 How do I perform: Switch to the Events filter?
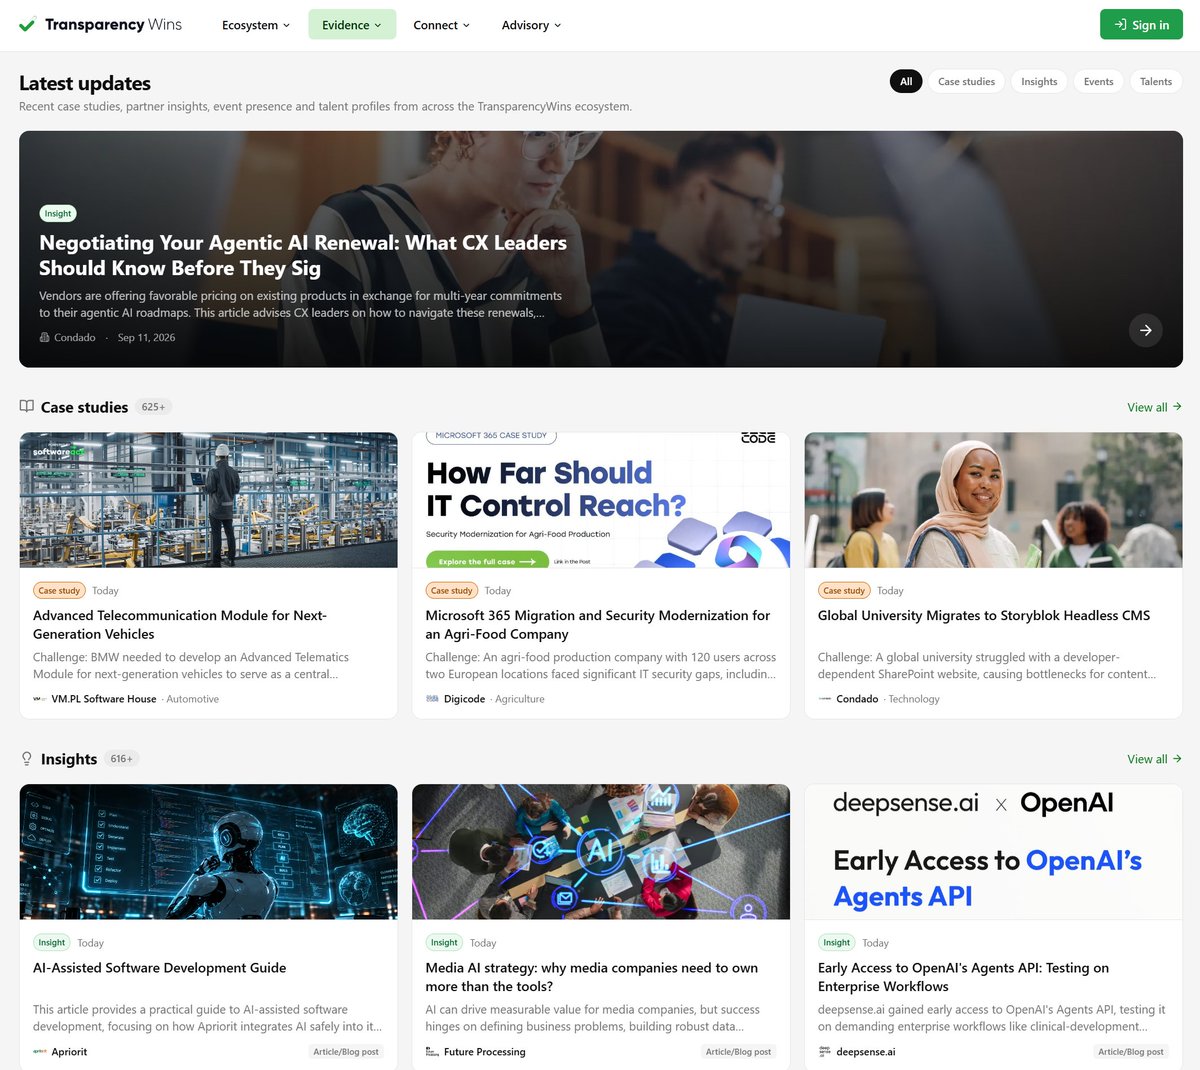1098,82
